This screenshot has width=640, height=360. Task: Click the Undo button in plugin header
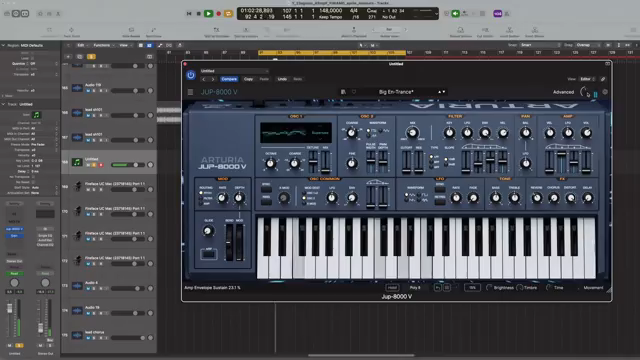282,79
